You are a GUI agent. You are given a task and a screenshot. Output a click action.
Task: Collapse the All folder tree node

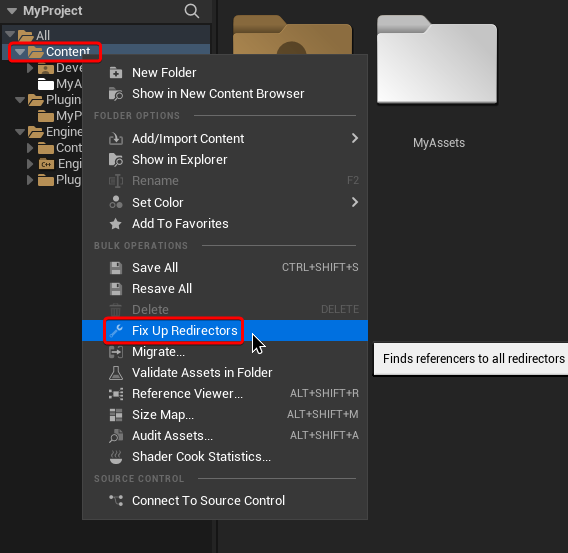click(10, 35)
